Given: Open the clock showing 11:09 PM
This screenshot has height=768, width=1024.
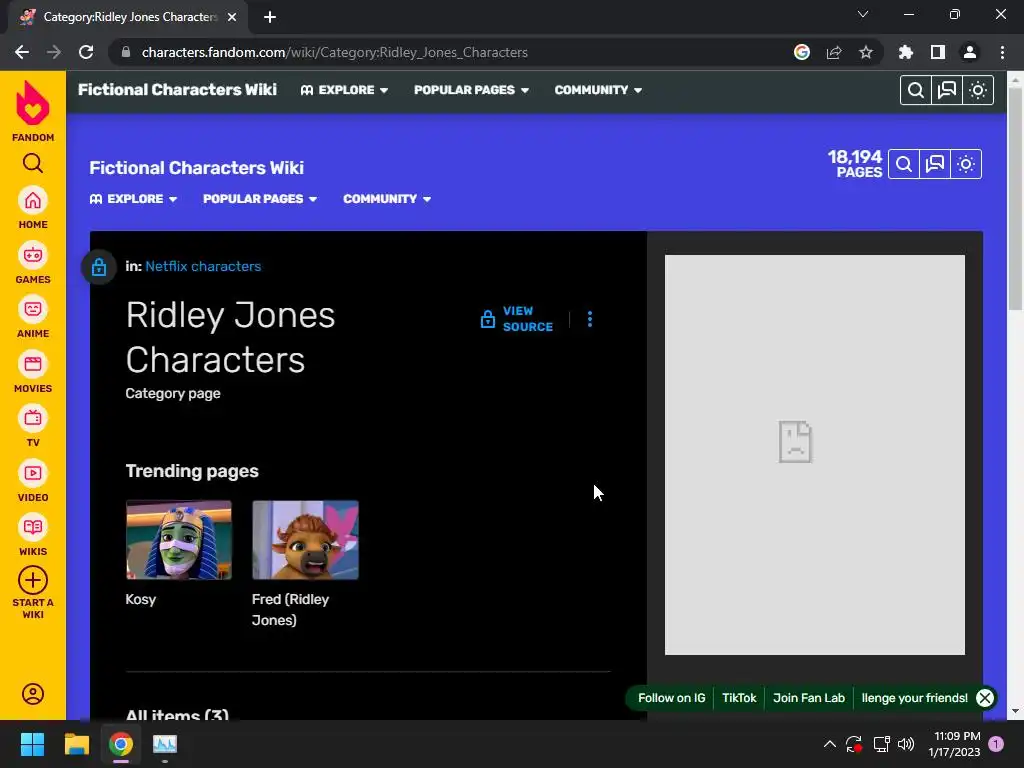Looking at the screenshot, I should [956, 744].
